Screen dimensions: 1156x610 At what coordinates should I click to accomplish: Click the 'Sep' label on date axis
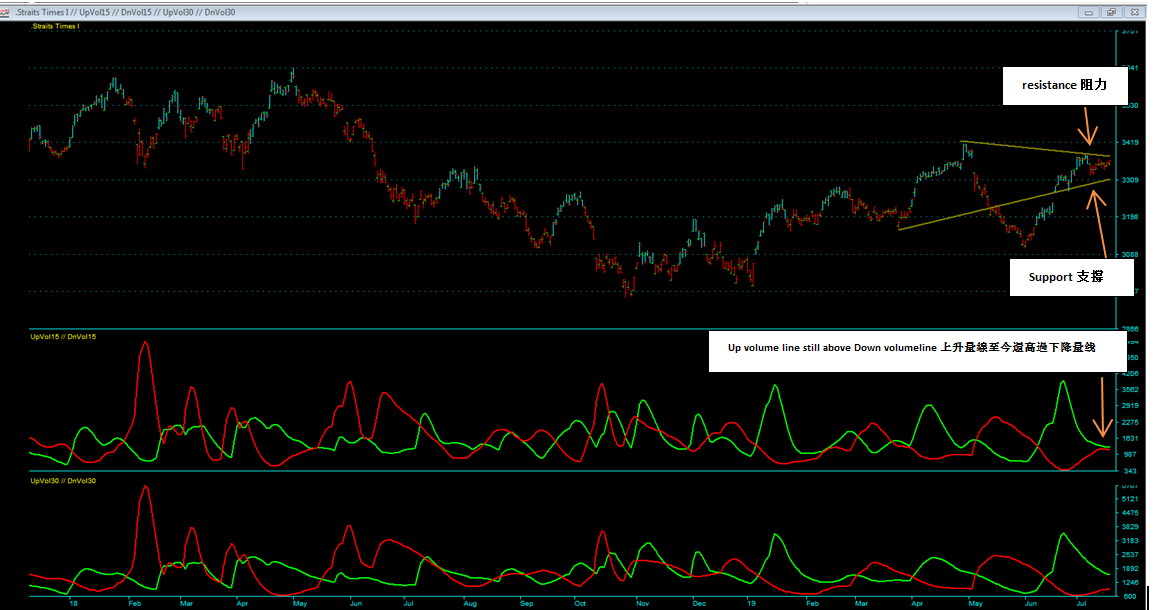tap(526, 603)
